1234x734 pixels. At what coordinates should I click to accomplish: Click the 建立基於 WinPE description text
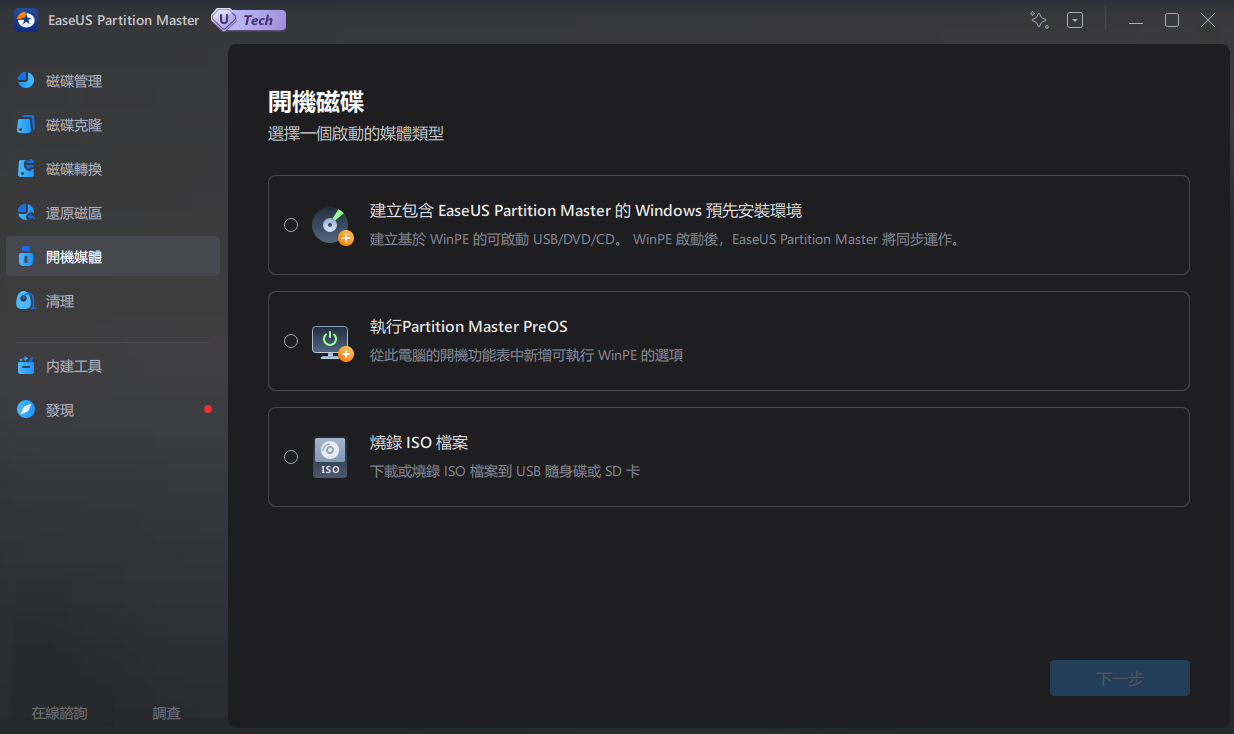click(667, 240)
